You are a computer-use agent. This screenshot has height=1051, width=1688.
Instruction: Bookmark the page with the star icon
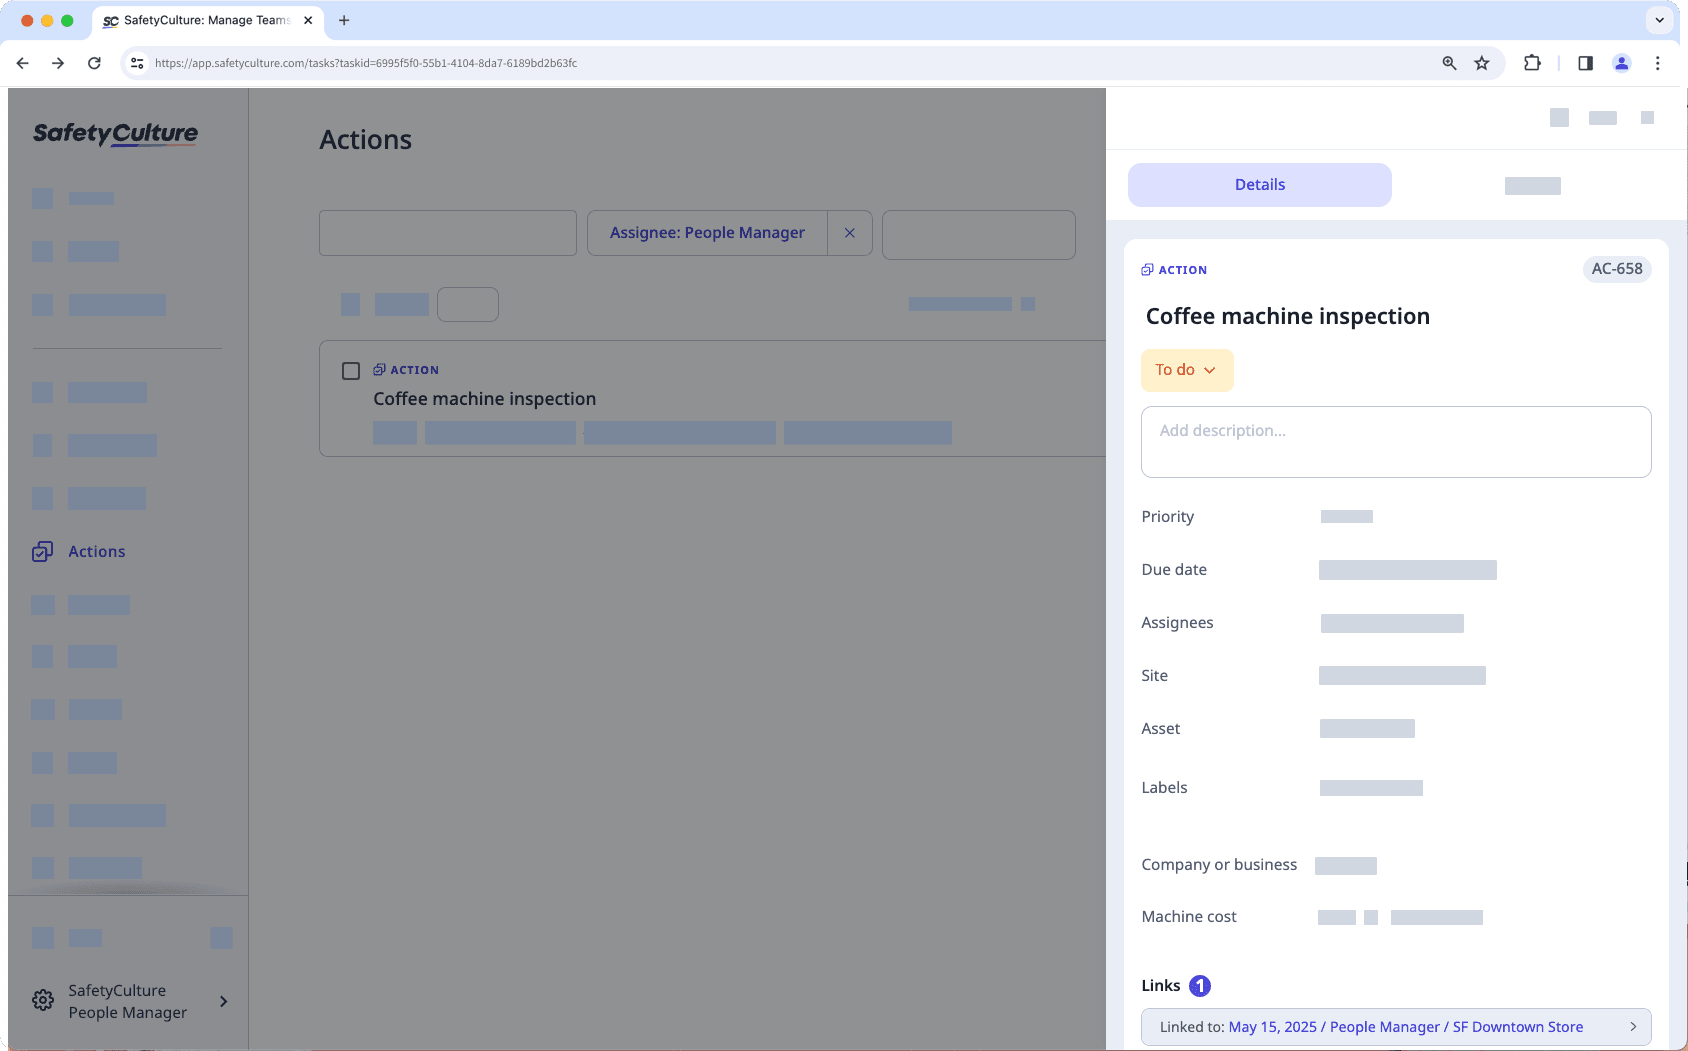click(x=1482, y=63)
